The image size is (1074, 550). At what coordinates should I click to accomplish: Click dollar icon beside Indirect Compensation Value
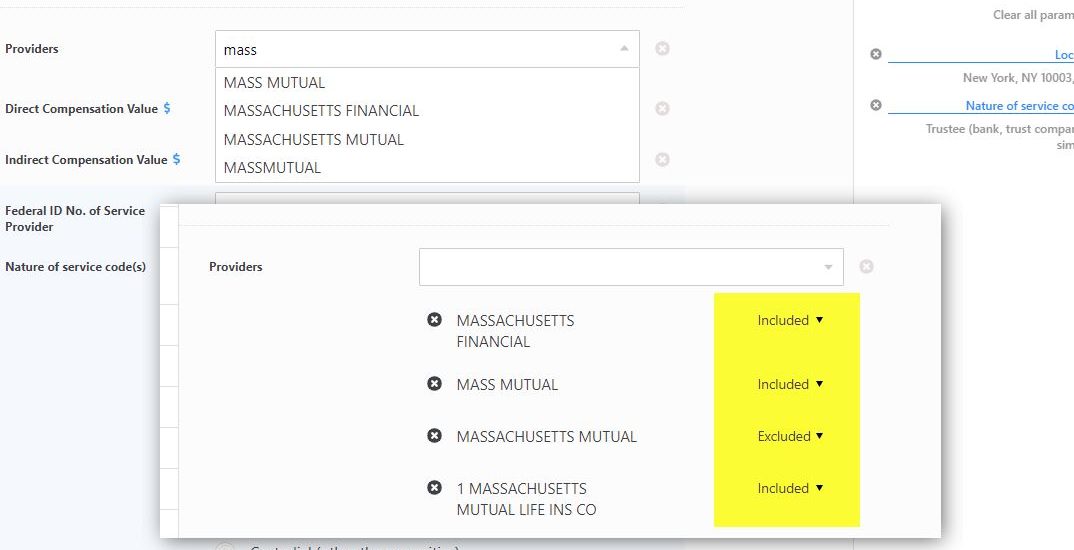(x=176, y=159)
